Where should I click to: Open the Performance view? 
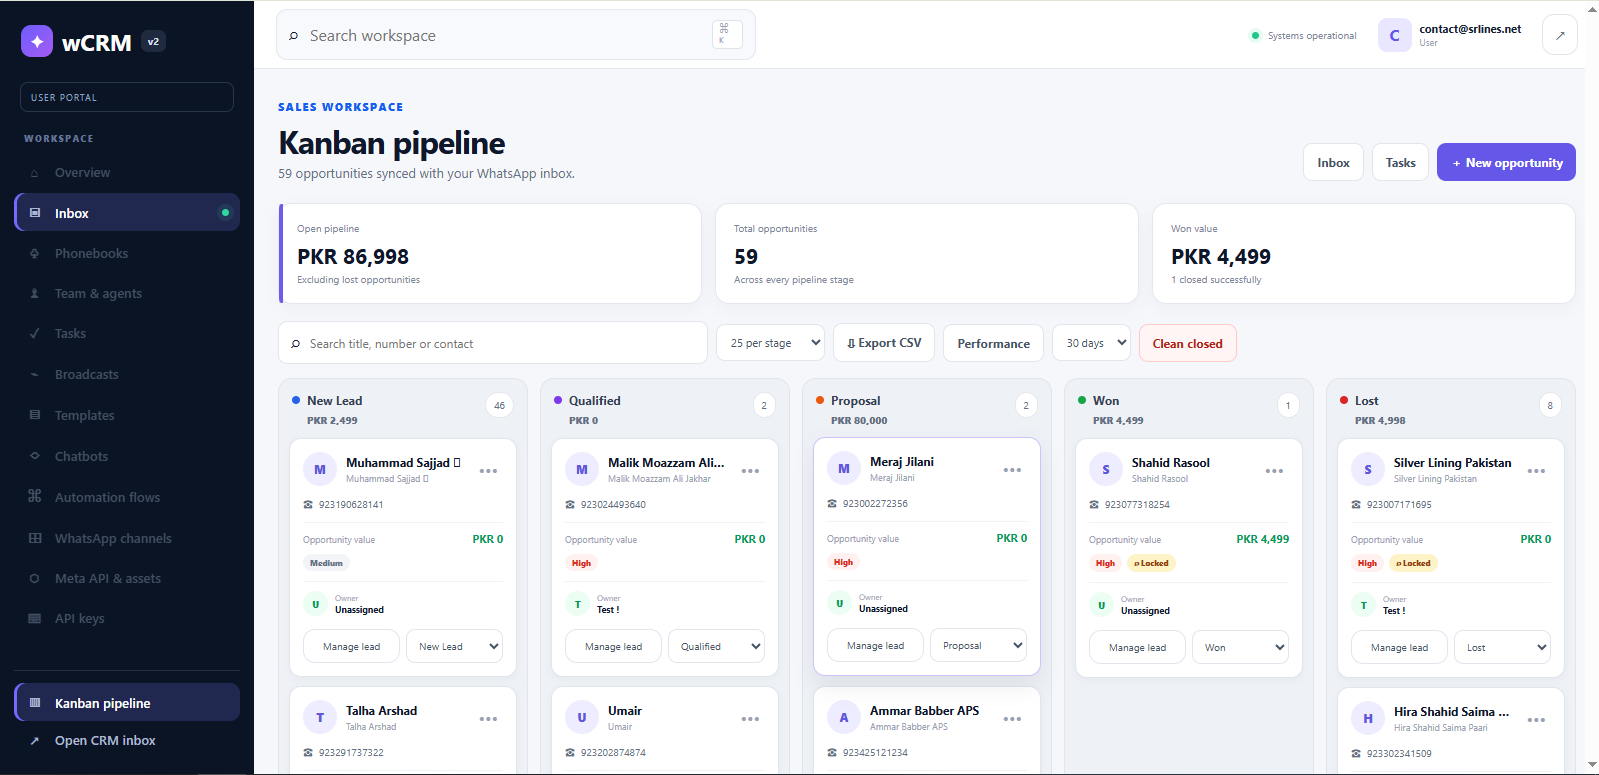(993, 343)
